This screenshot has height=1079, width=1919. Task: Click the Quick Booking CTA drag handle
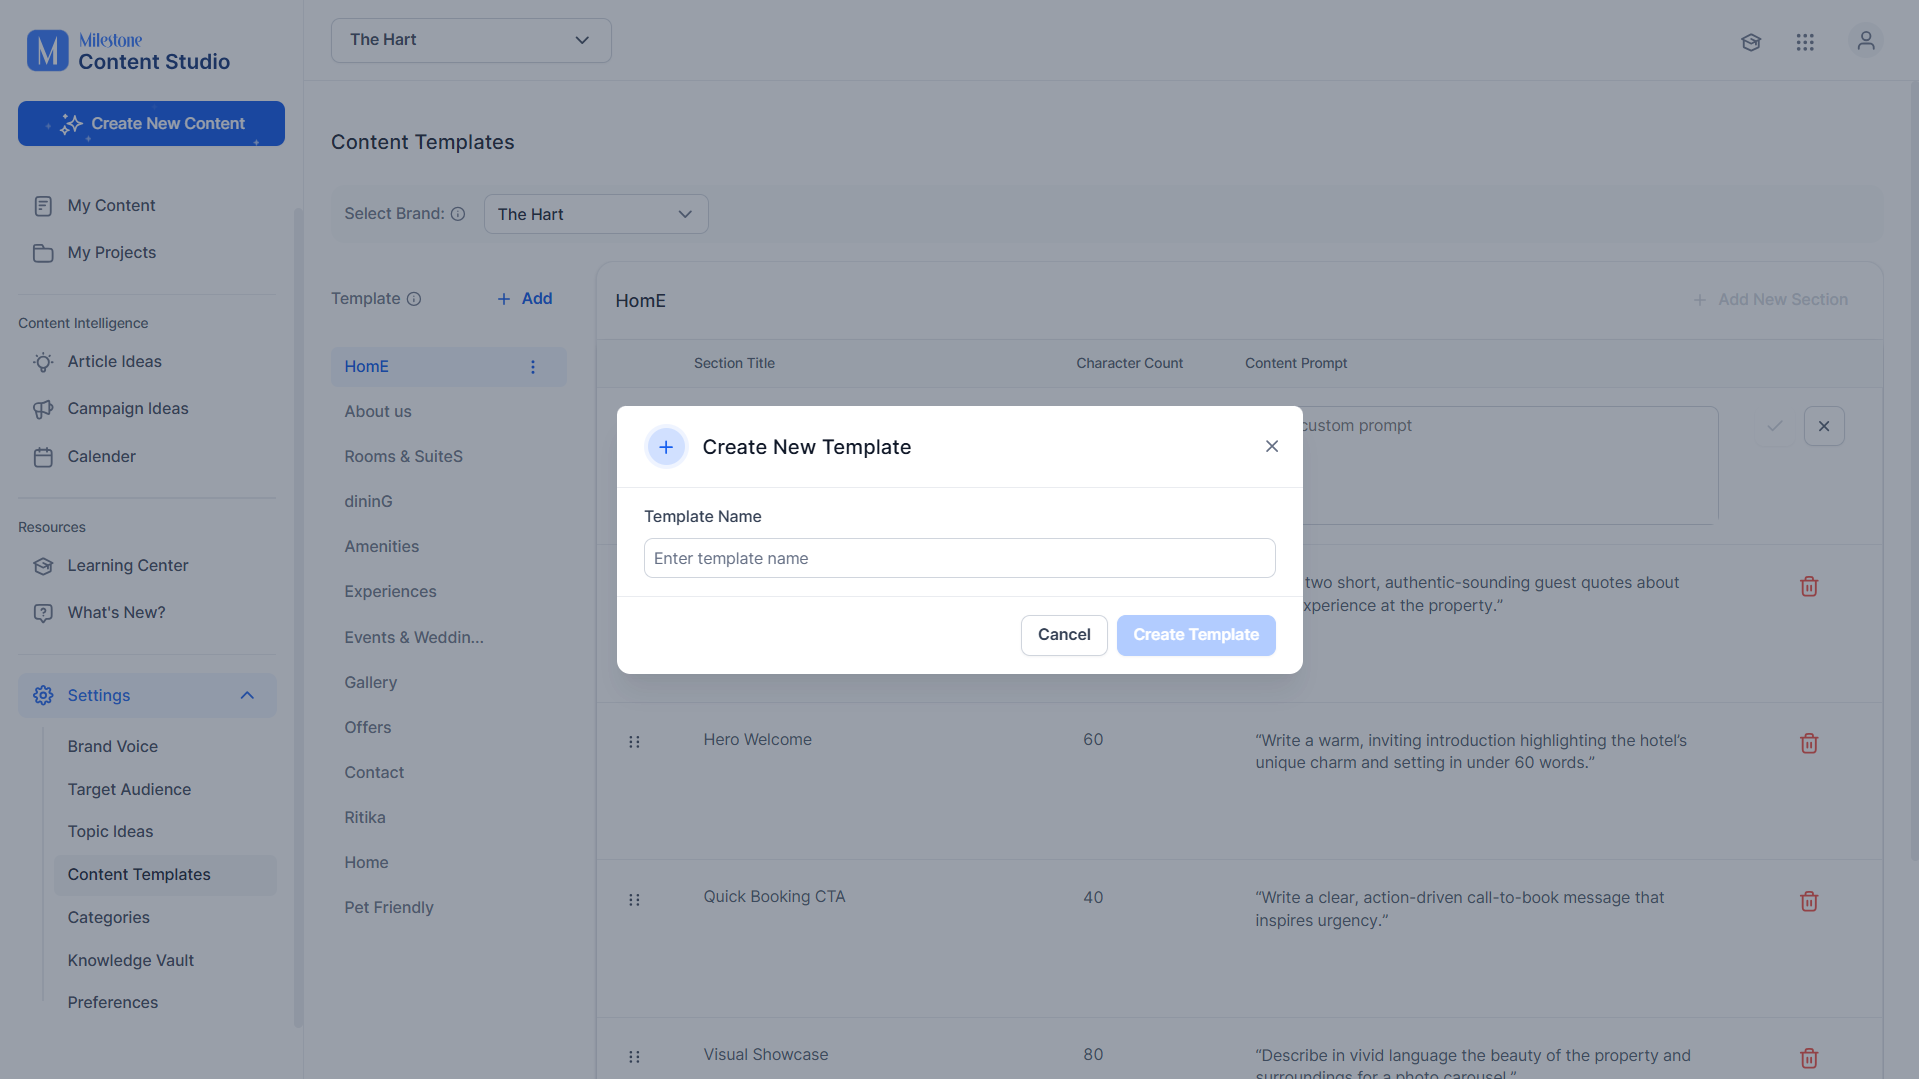[x=634, y=900]
